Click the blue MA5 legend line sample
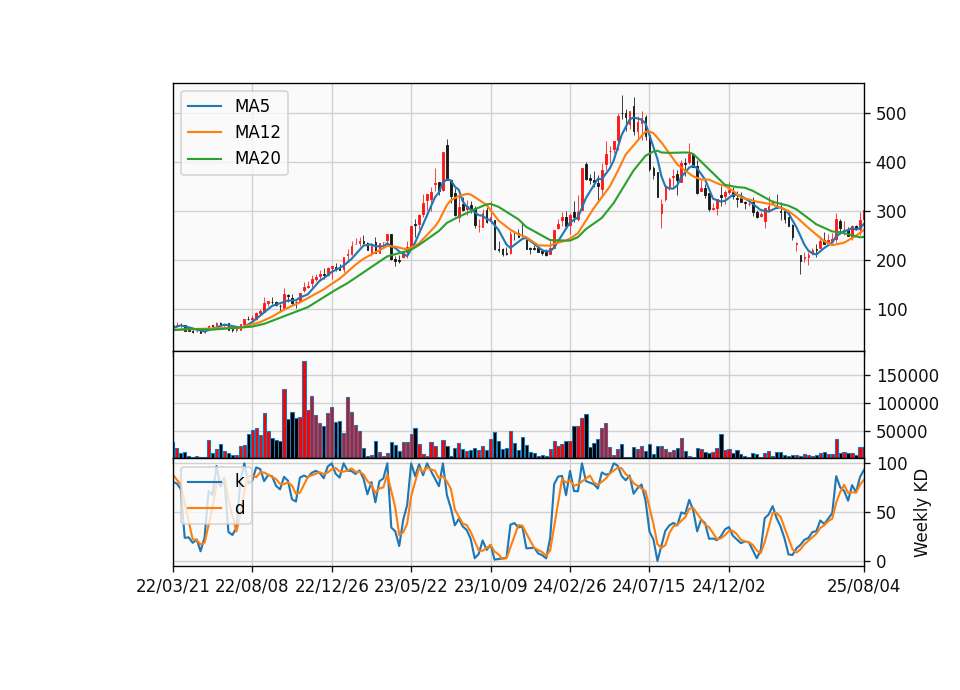 click(x=204, y=107)
